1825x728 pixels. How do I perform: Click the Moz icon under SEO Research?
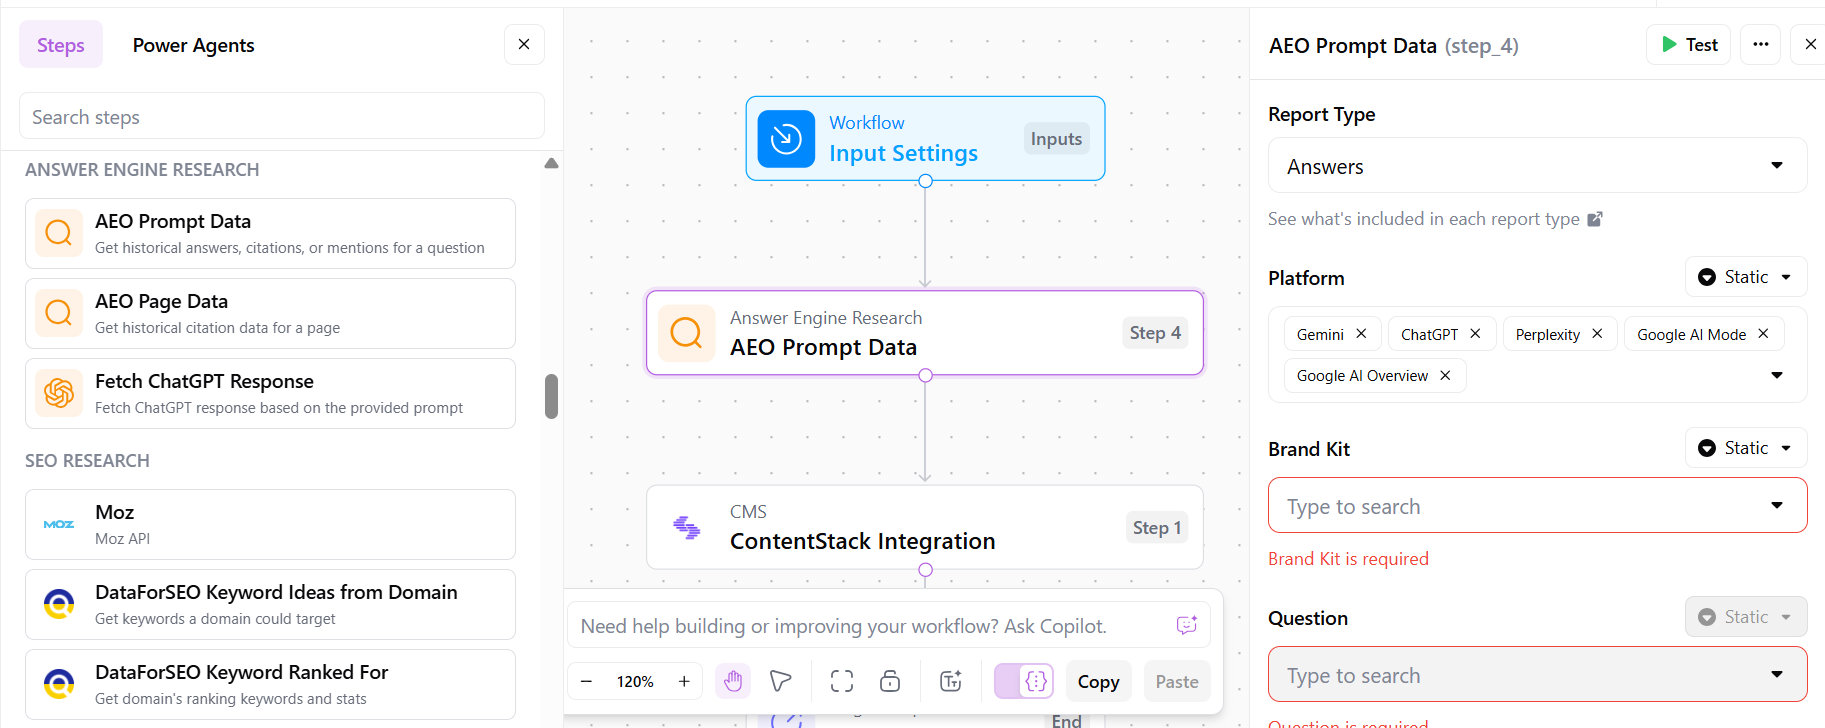point(58,524)
